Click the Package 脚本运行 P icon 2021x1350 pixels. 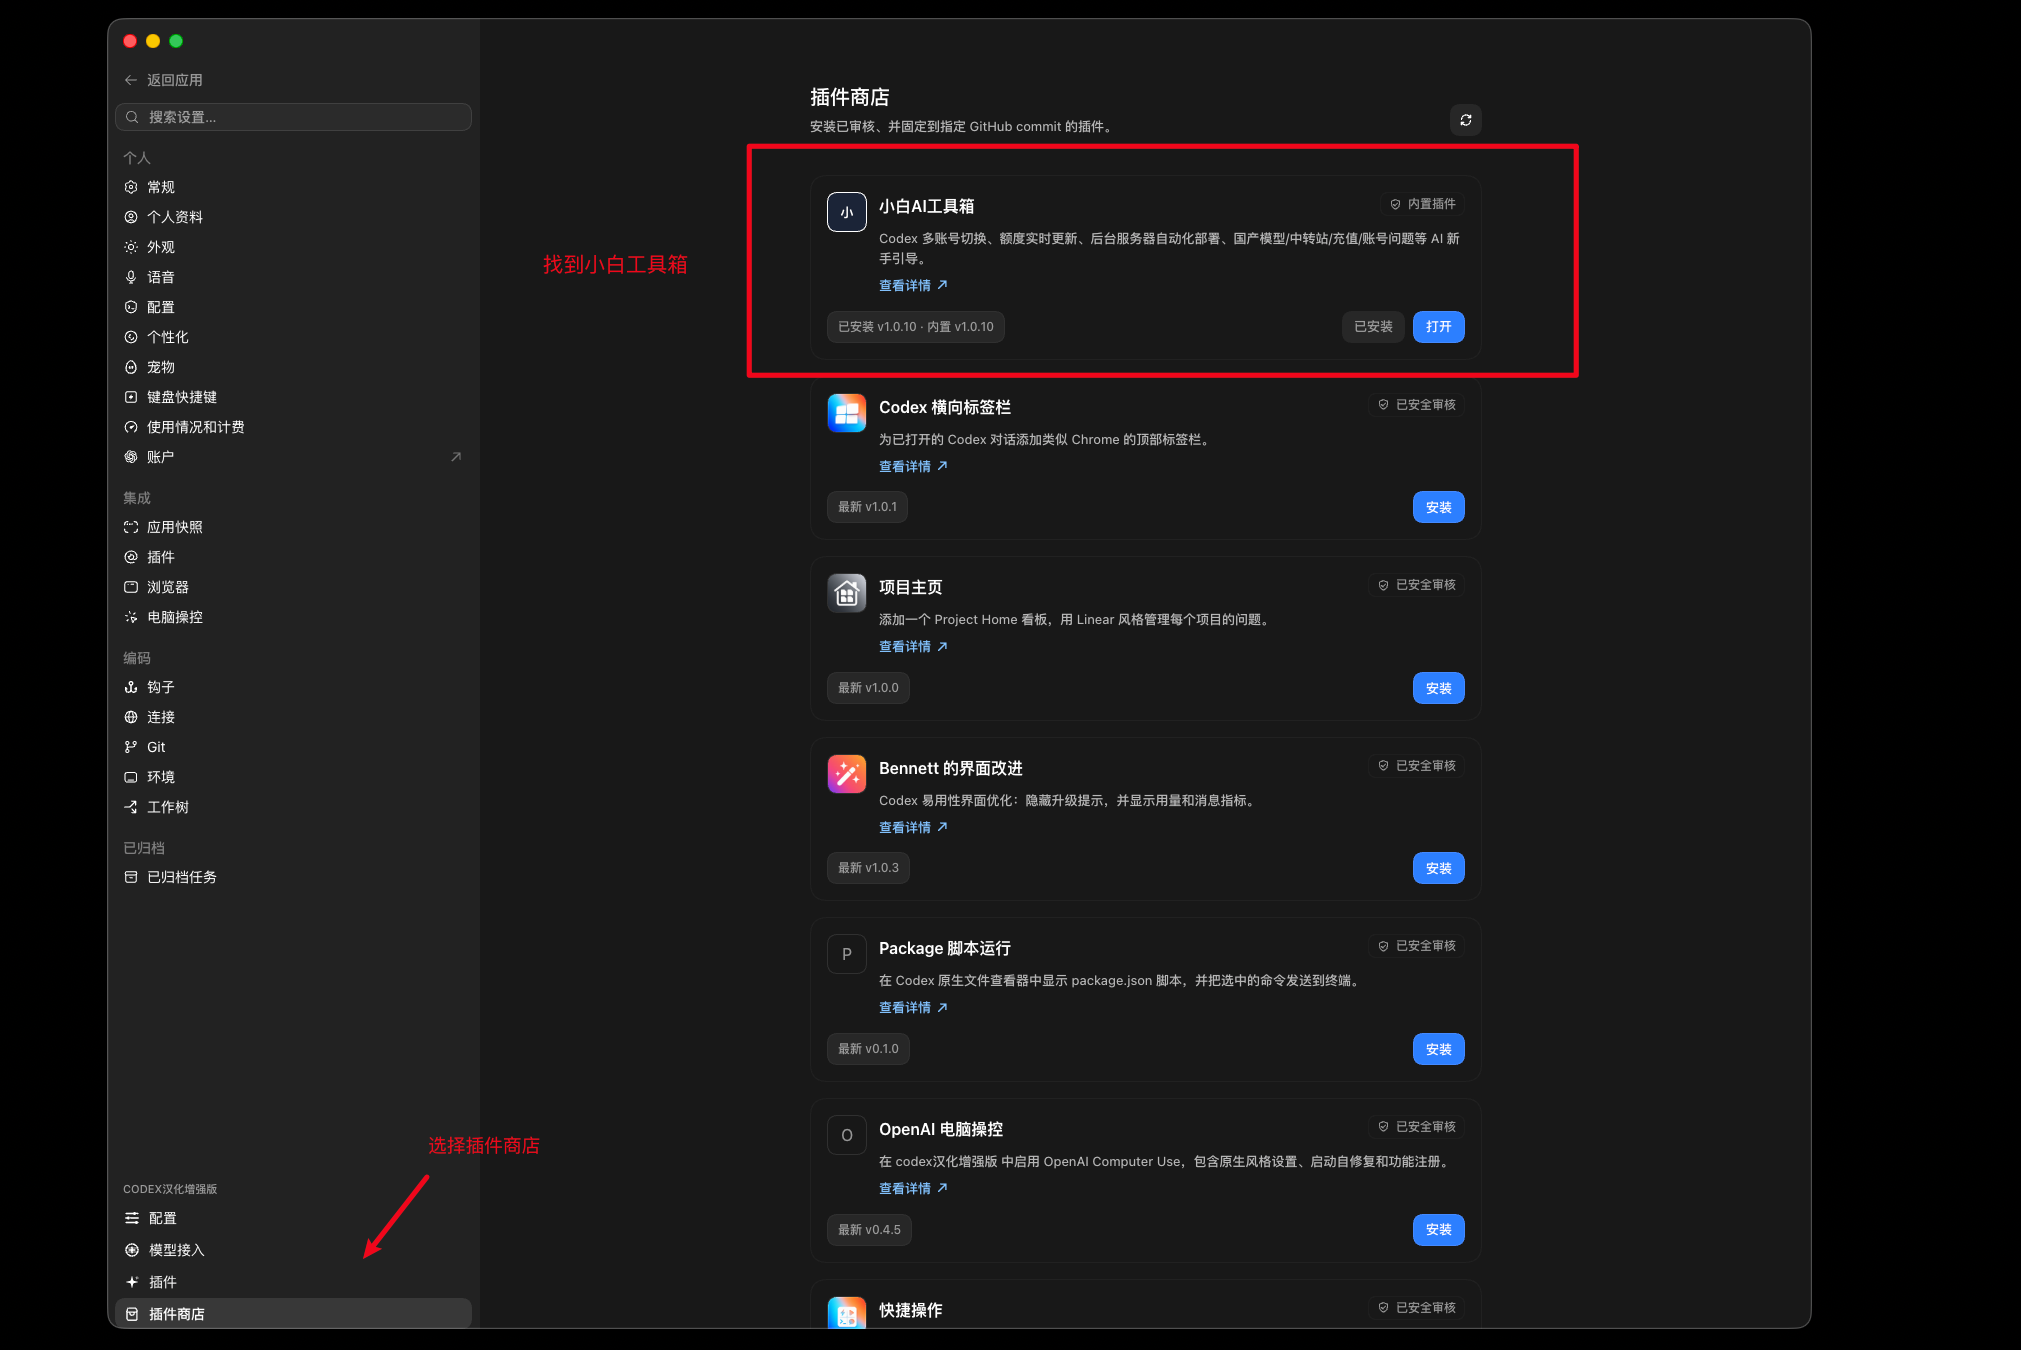click(x=846, y=954)
